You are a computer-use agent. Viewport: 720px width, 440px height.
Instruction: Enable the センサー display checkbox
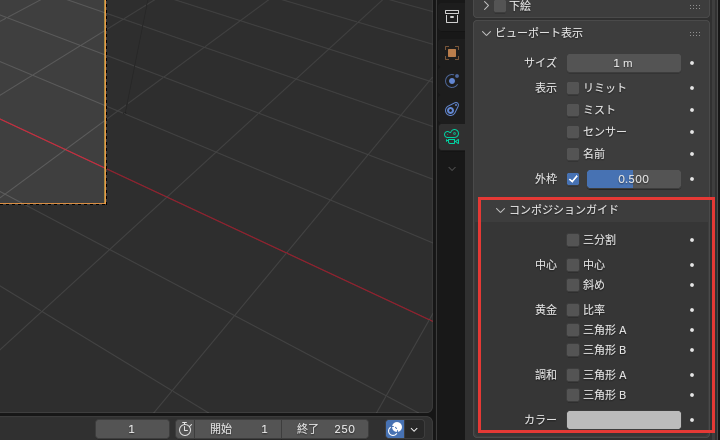573,132
